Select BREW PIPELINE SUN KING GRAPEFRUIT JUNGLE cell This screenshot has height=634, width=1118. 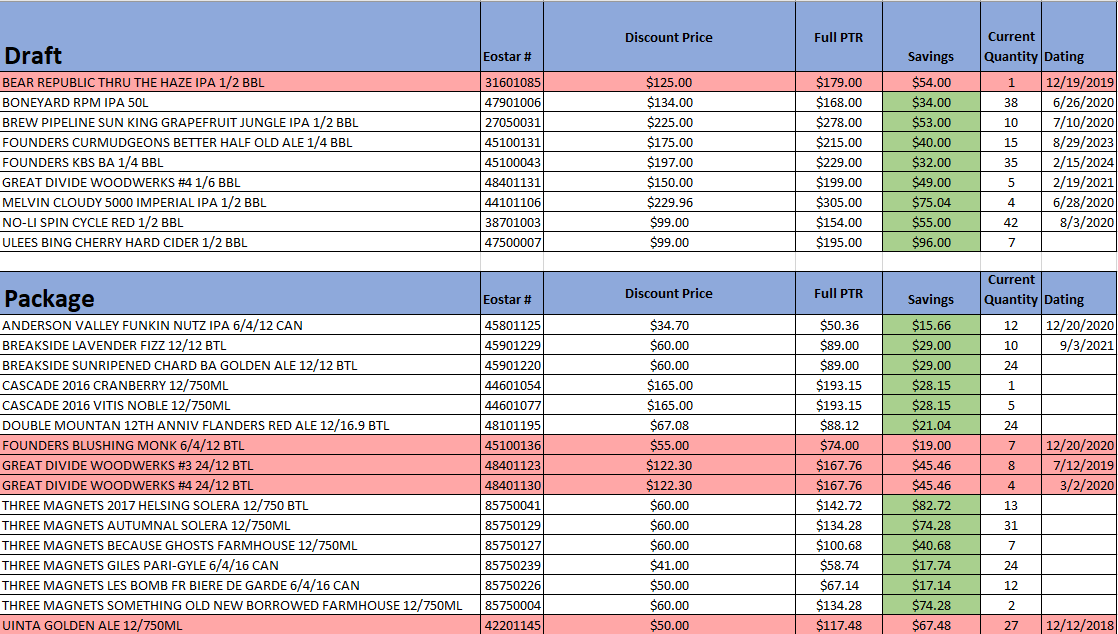coord(240,122)
